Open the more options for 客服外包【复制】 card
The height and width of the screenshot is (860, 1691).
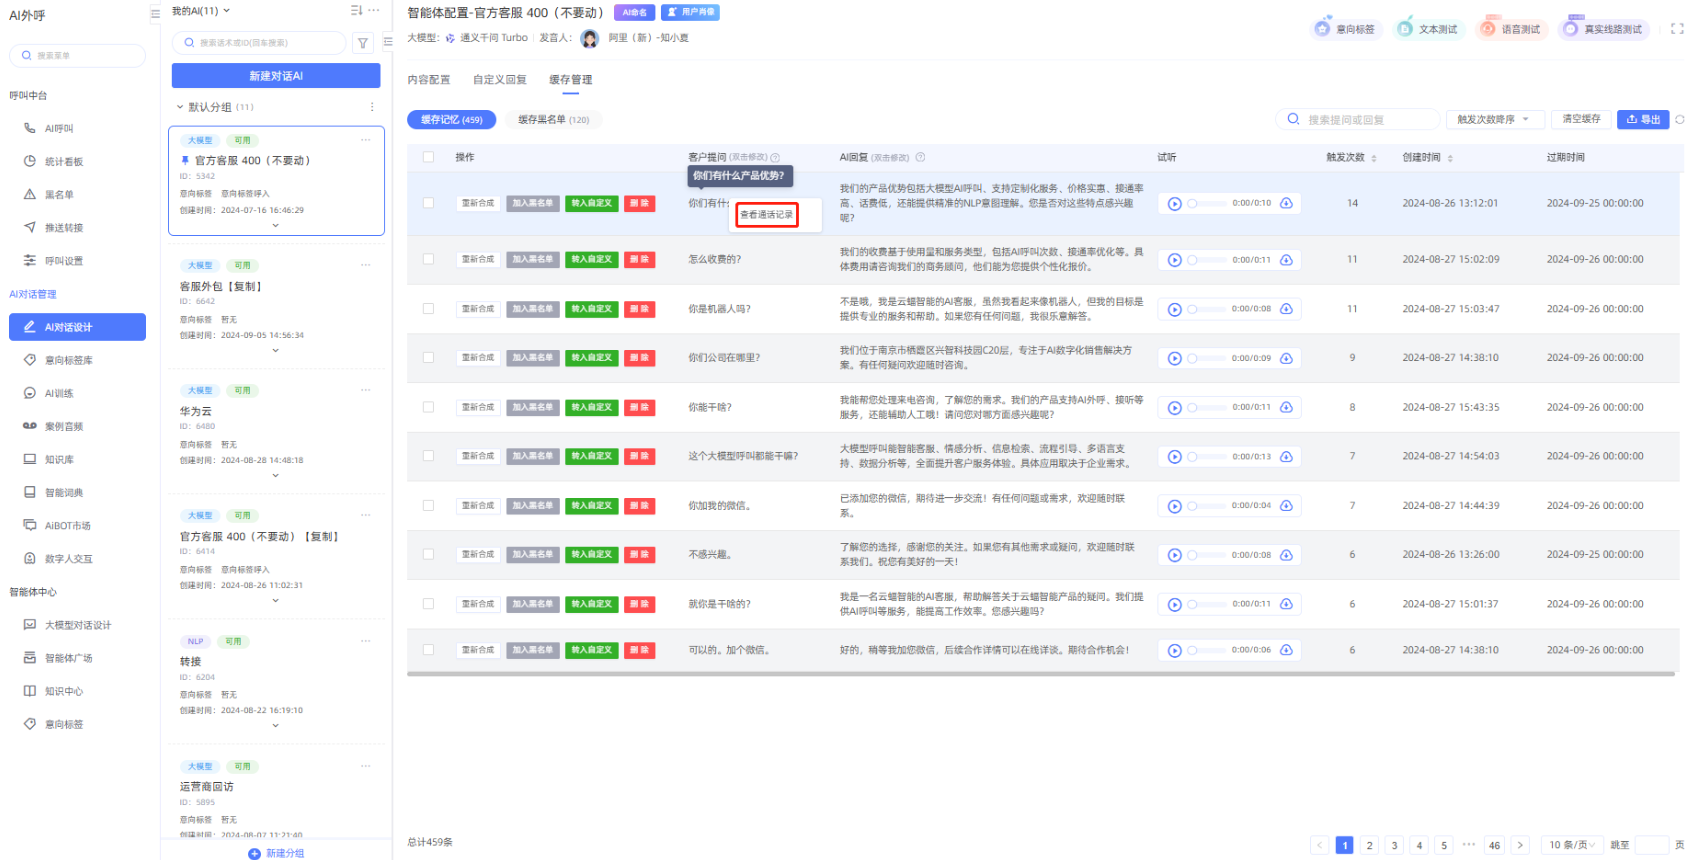[366, 265]
